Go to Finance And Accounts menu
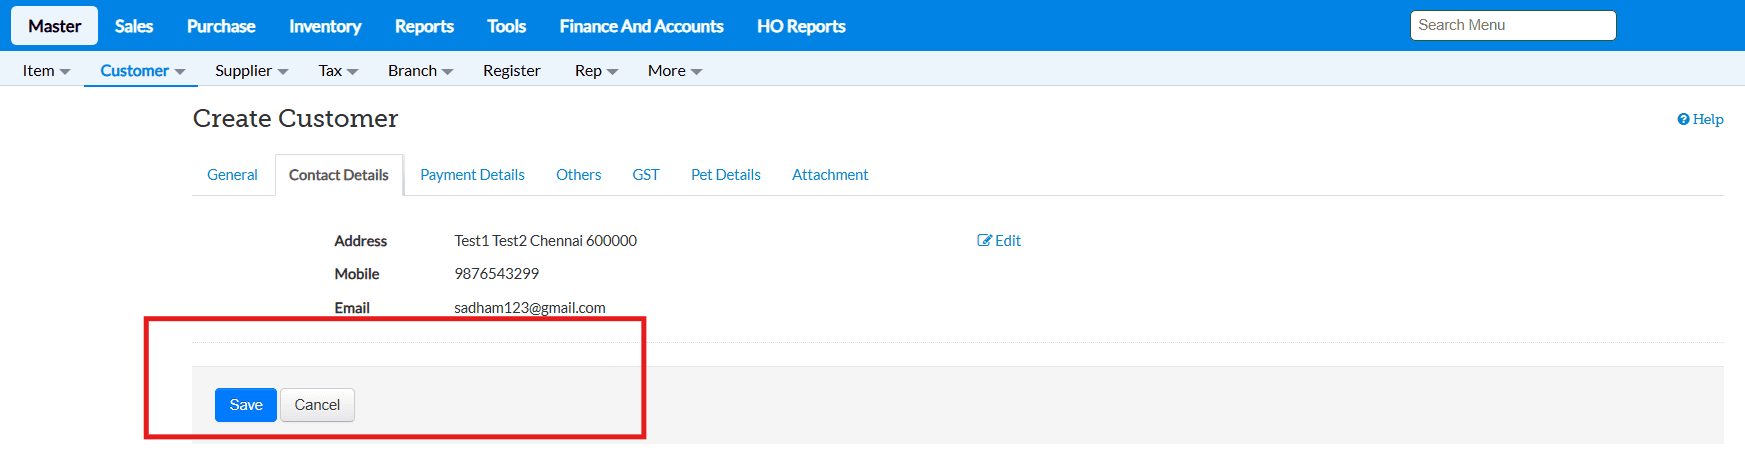Viewport: 1745px width, 462px height. [641, 26]
